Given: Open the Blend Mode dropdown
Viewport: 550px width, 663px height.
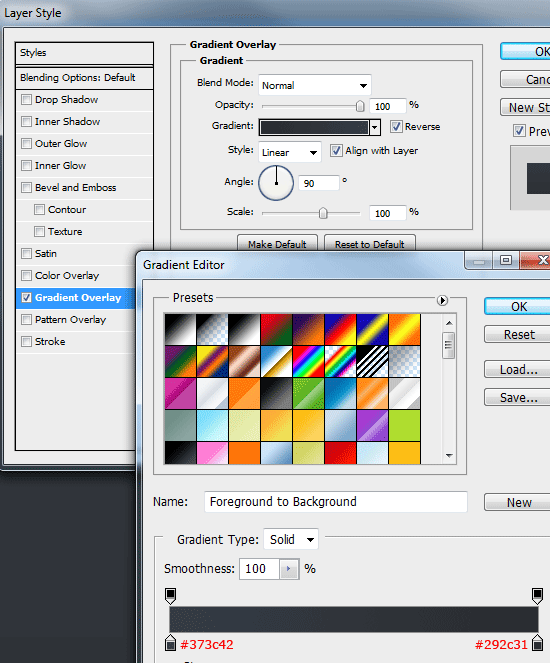Looking at the screenshot, I should tap(315, 85).
